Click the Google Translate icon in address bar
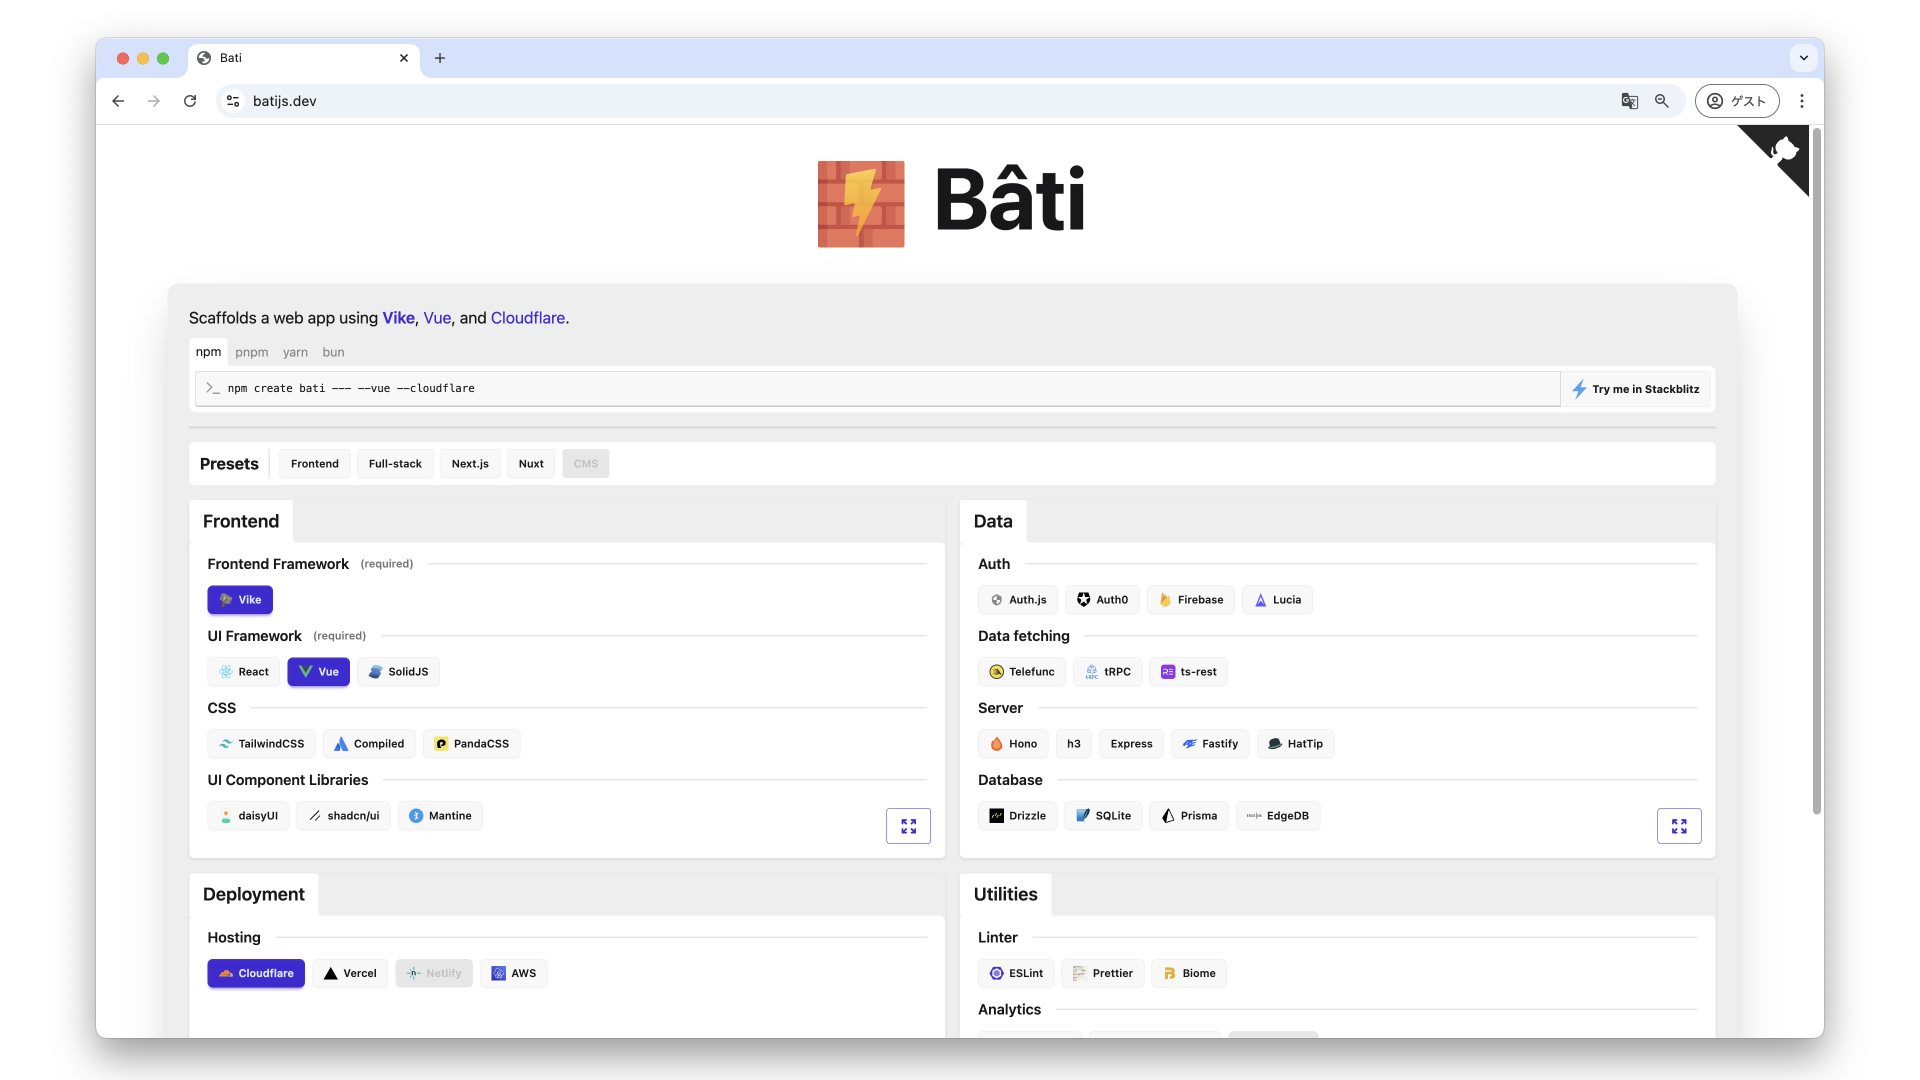The image size is (1920, 1080). tap(1629, 101)
